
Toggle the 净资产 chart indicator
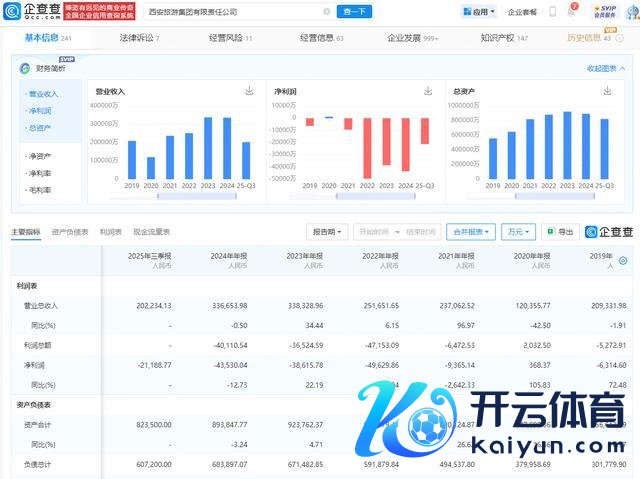click(x=40, y=156)
